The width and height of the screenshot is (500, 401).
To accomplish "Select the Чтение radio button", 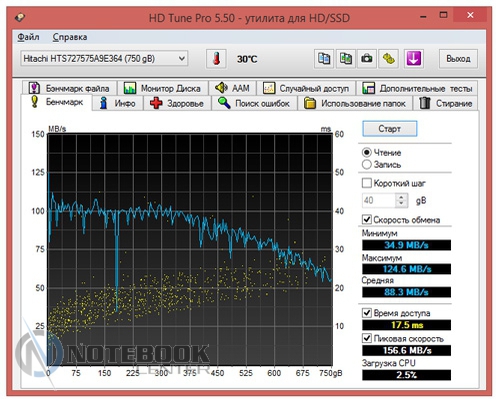I will [x=366, y=153].
